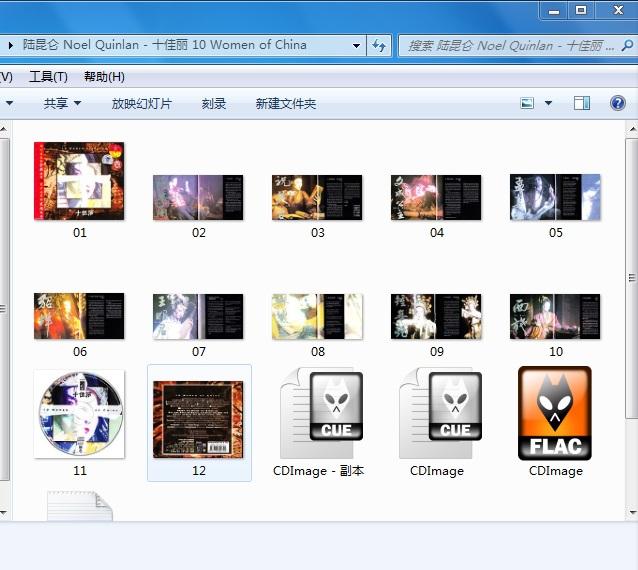638x570 pixels.
Task: Click the file list vertical scrollbar thumb
Action: pos(632,278)
